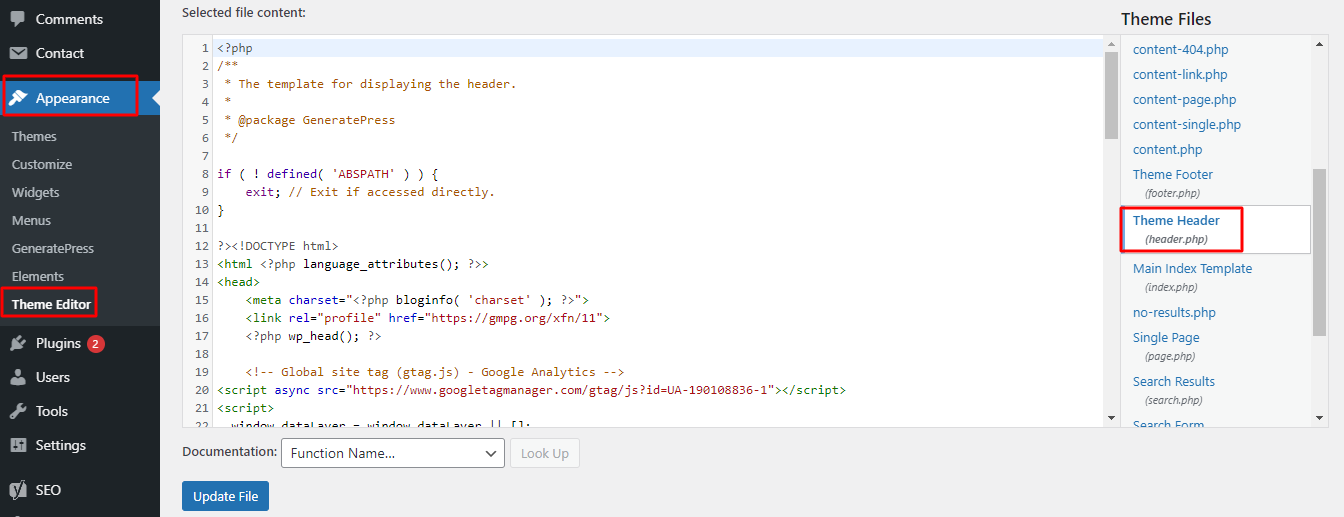The height and width of the screenshot is (517, 1344).
Task: Click the 'if ( ! defined( 'ABSPATH' ) )' line
Action: point(327,174)
